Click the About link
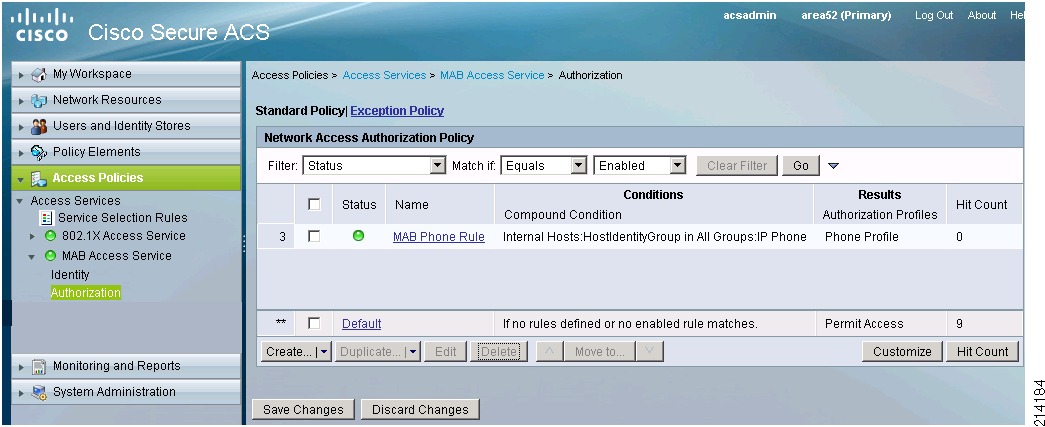The height and width of the screenshot is (427, 1045). click(982, 15)
